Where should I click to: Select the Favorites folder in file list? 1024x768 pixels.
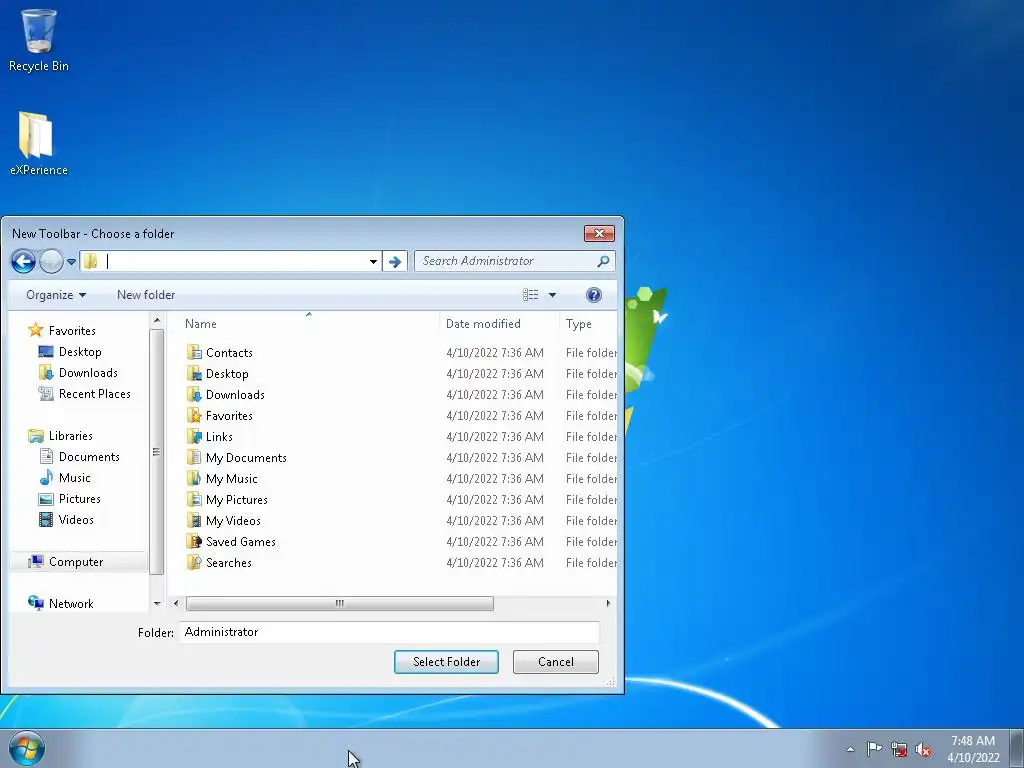(x=219, y=415)
